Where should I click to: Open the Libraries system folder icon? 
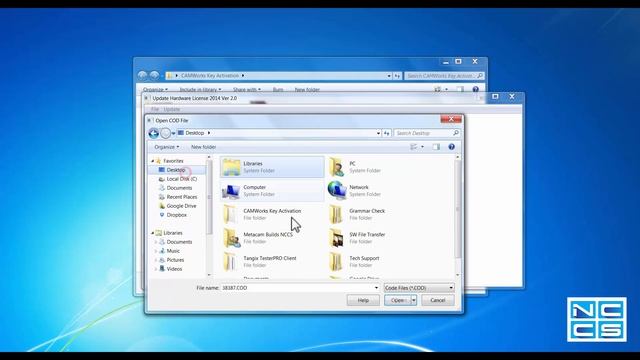[x=231, y=167]
